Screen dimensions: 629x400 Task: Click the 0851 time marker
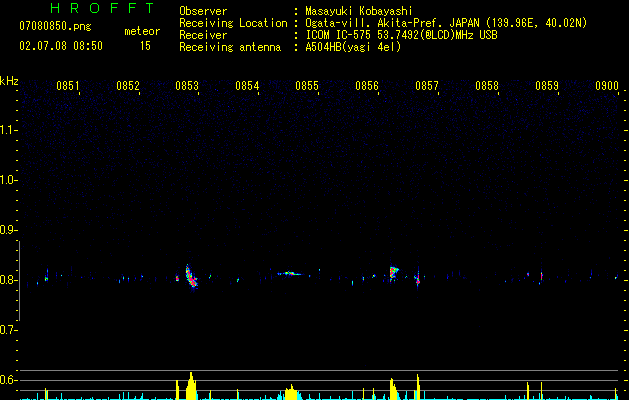(x=67, y=86)
